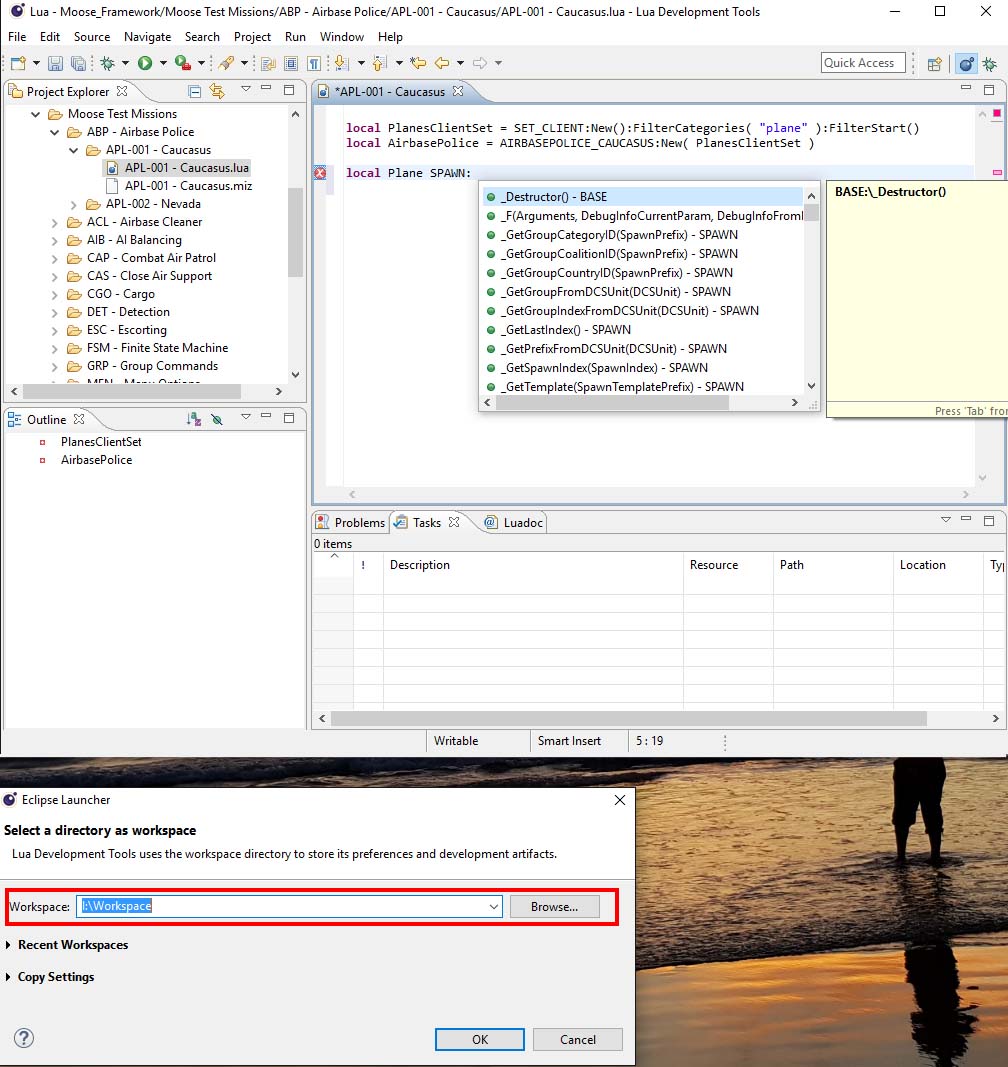Minimize the Project Explorer panel
This screenshot has width=1008, height=1067.
(266, 89)
